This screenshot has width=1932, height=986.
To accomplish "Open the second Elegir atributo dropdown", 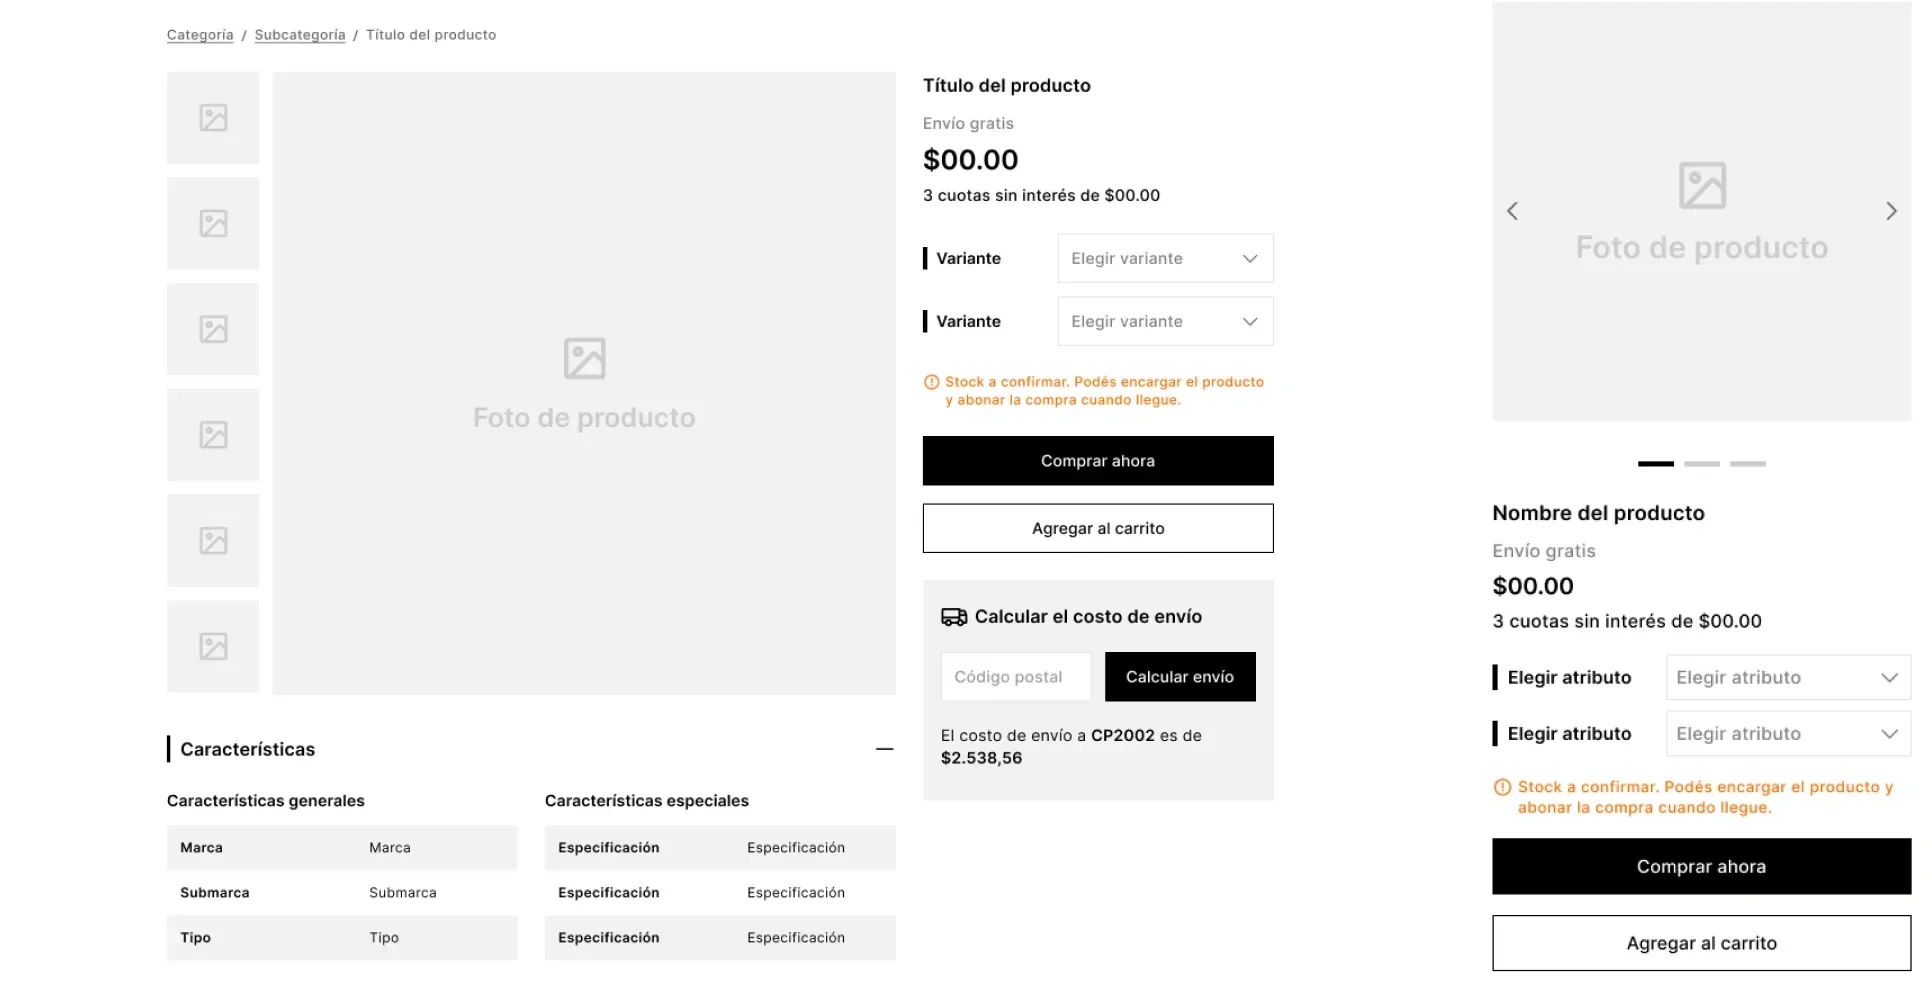I will [1787, 733].
